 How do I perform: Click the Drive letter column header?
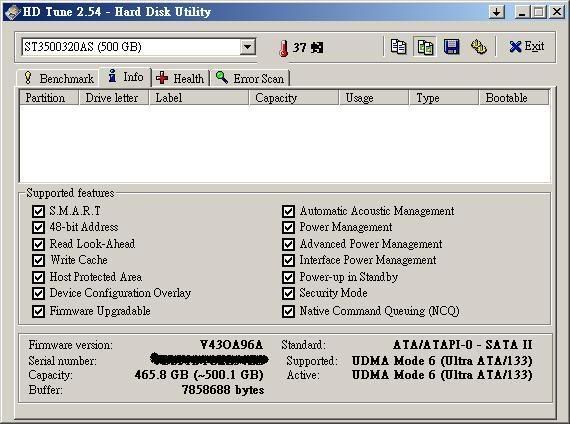point(114,98)
